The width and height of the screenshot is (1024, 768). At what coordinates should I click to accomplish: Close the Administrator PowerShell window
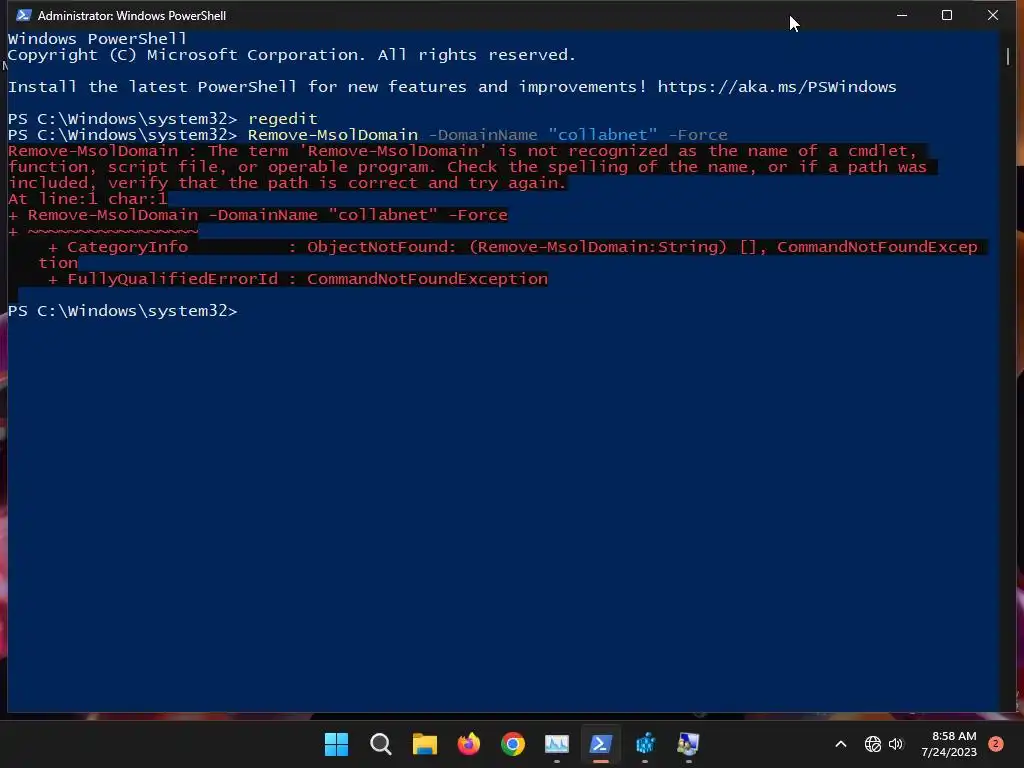(x=993, y=15)
